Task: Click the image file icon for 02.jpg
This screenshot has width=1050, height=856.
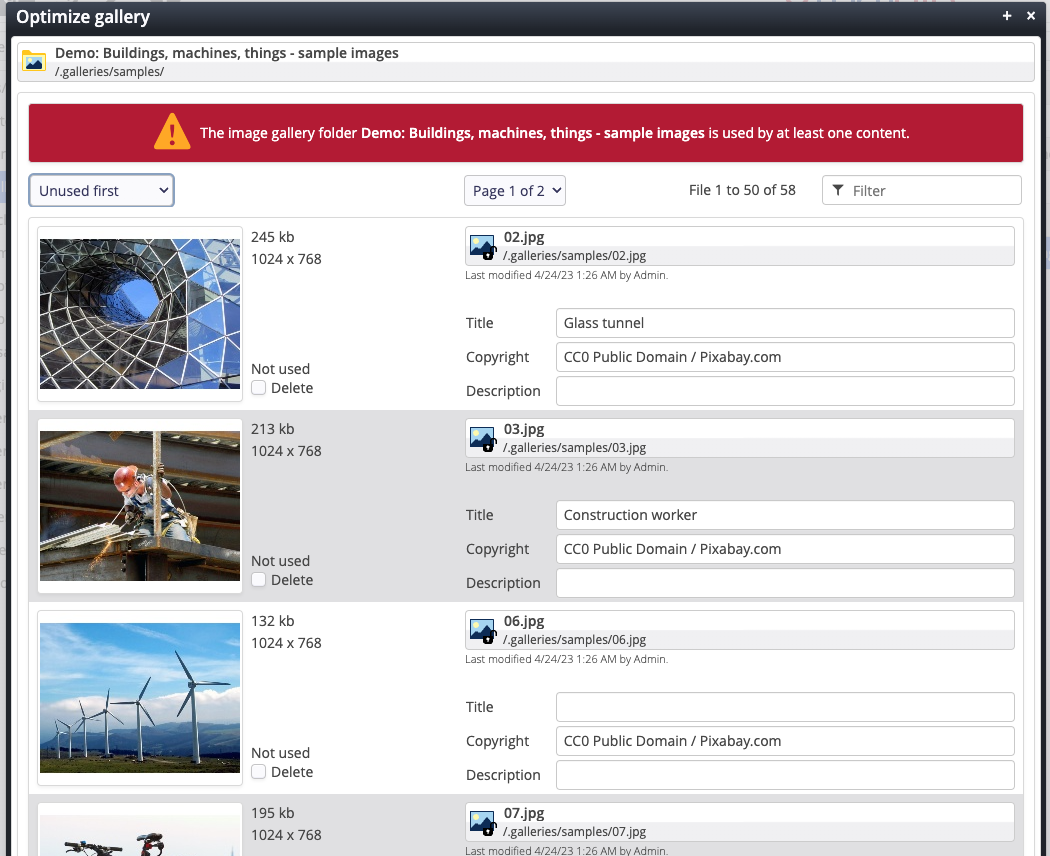Action: click(482, 246)
